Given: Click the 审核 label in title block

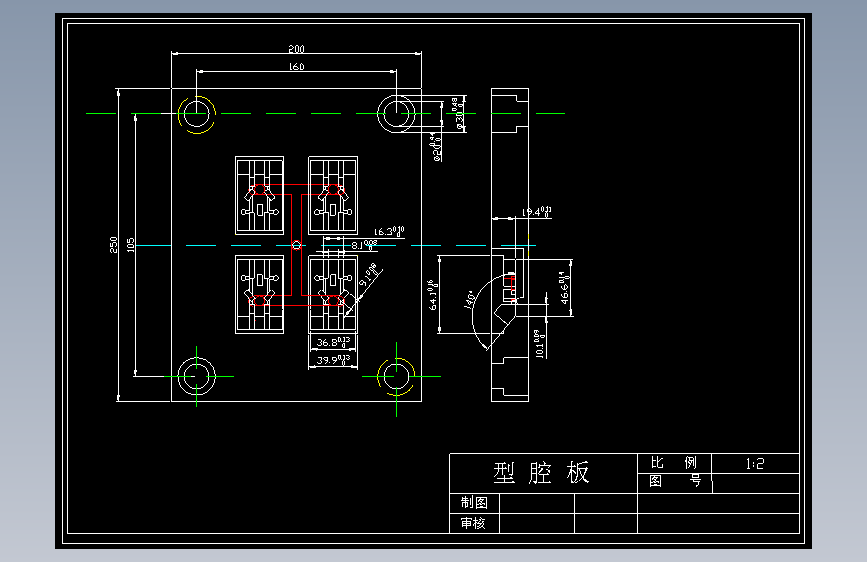Looking at the screenshot, I should 473,523.
